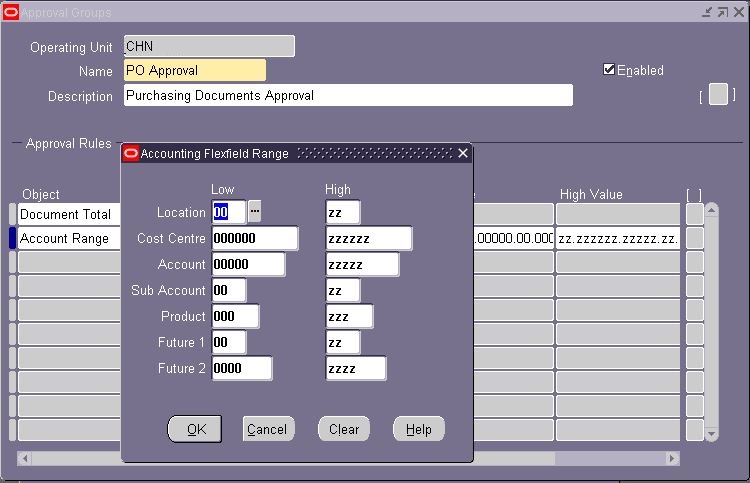
Task: Close the Accounting Flexfield Range dialog
Action: (x=463, y=153)
